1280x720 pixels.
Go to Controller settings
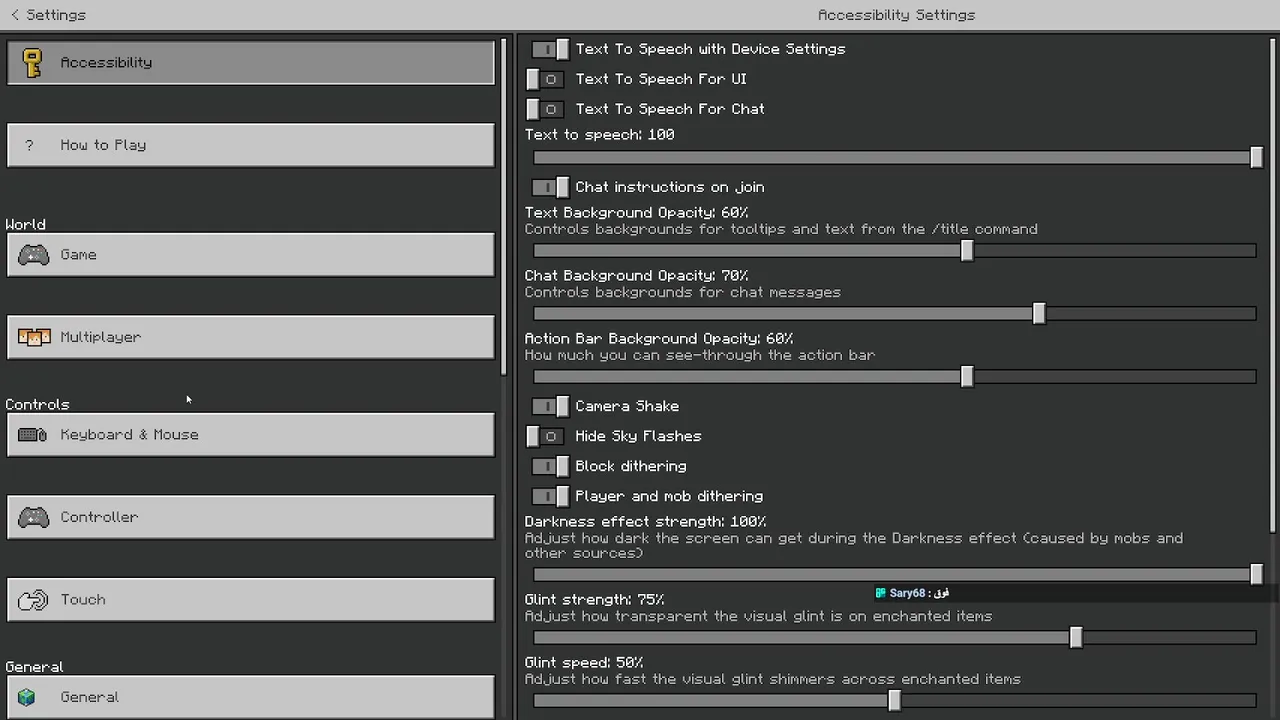[x=250, y=517]
